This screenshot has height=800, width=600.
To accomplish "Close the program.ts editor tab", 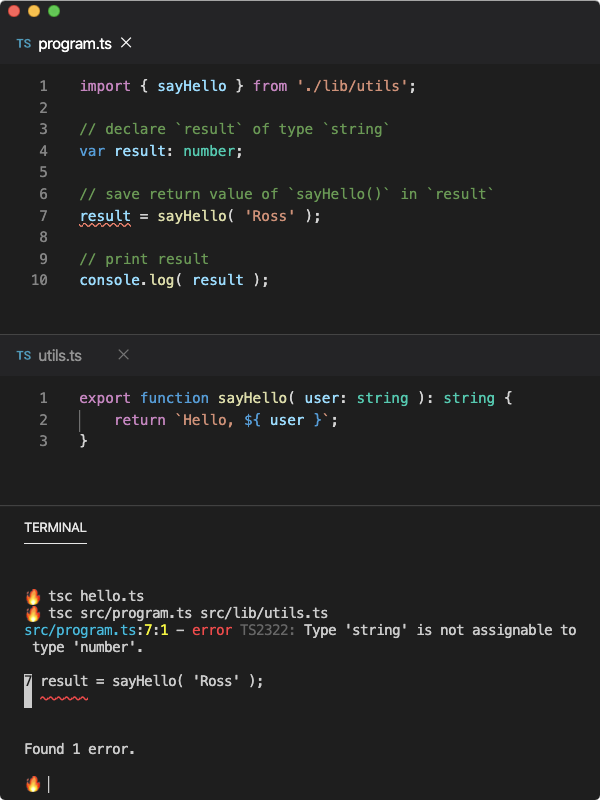I will tap(126, 44).
